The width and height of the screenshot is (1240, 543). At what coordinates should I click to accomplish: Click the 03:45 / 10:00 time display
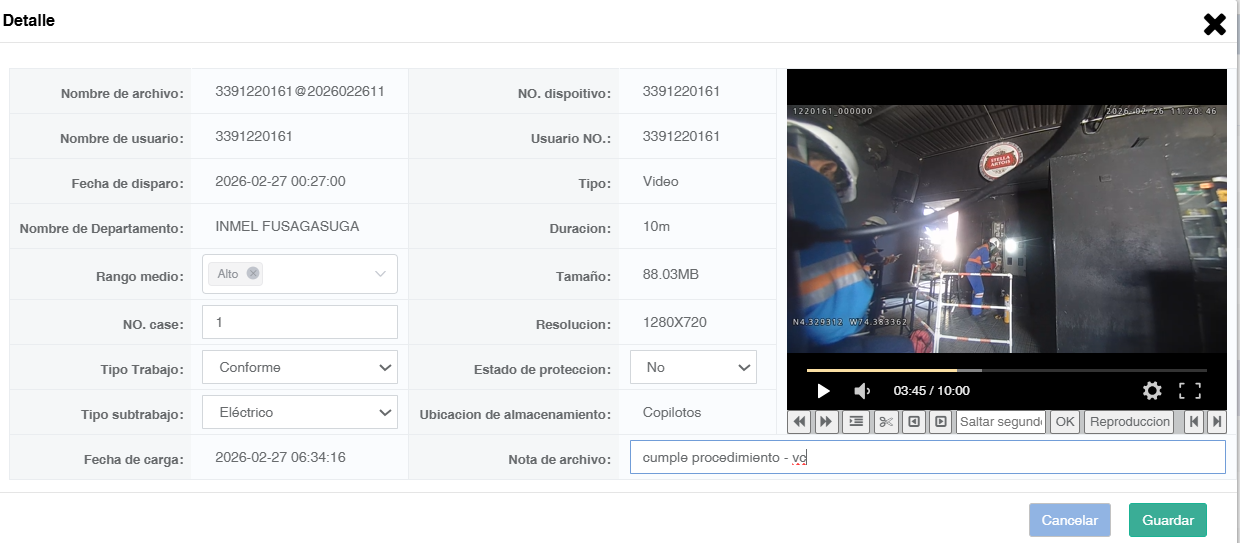(x=931, y=391)
